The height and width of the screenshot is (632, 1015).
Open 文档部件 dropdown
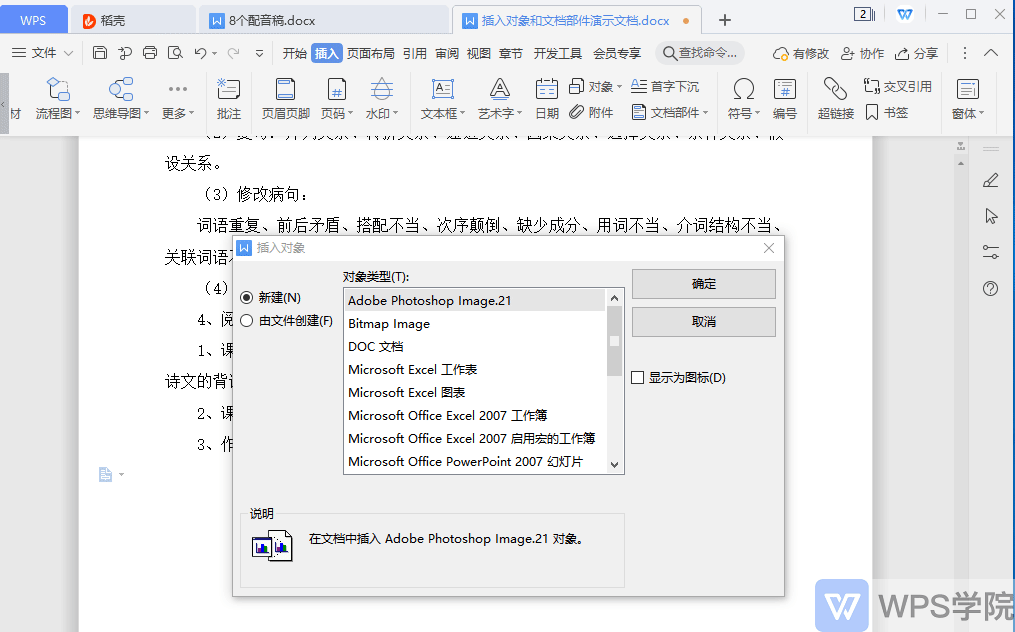coord(670,113)
